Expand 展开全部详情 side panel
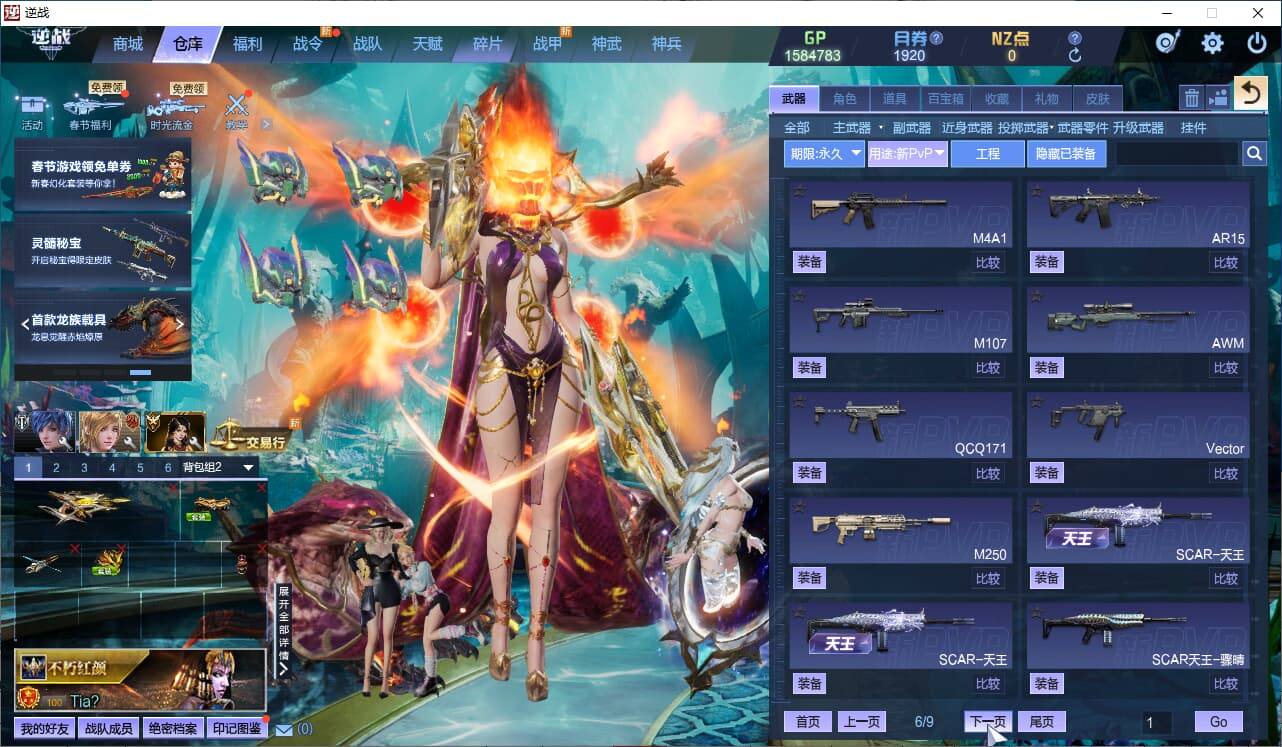Viewport: 1282px width, 747px height. tap(283, 630)
